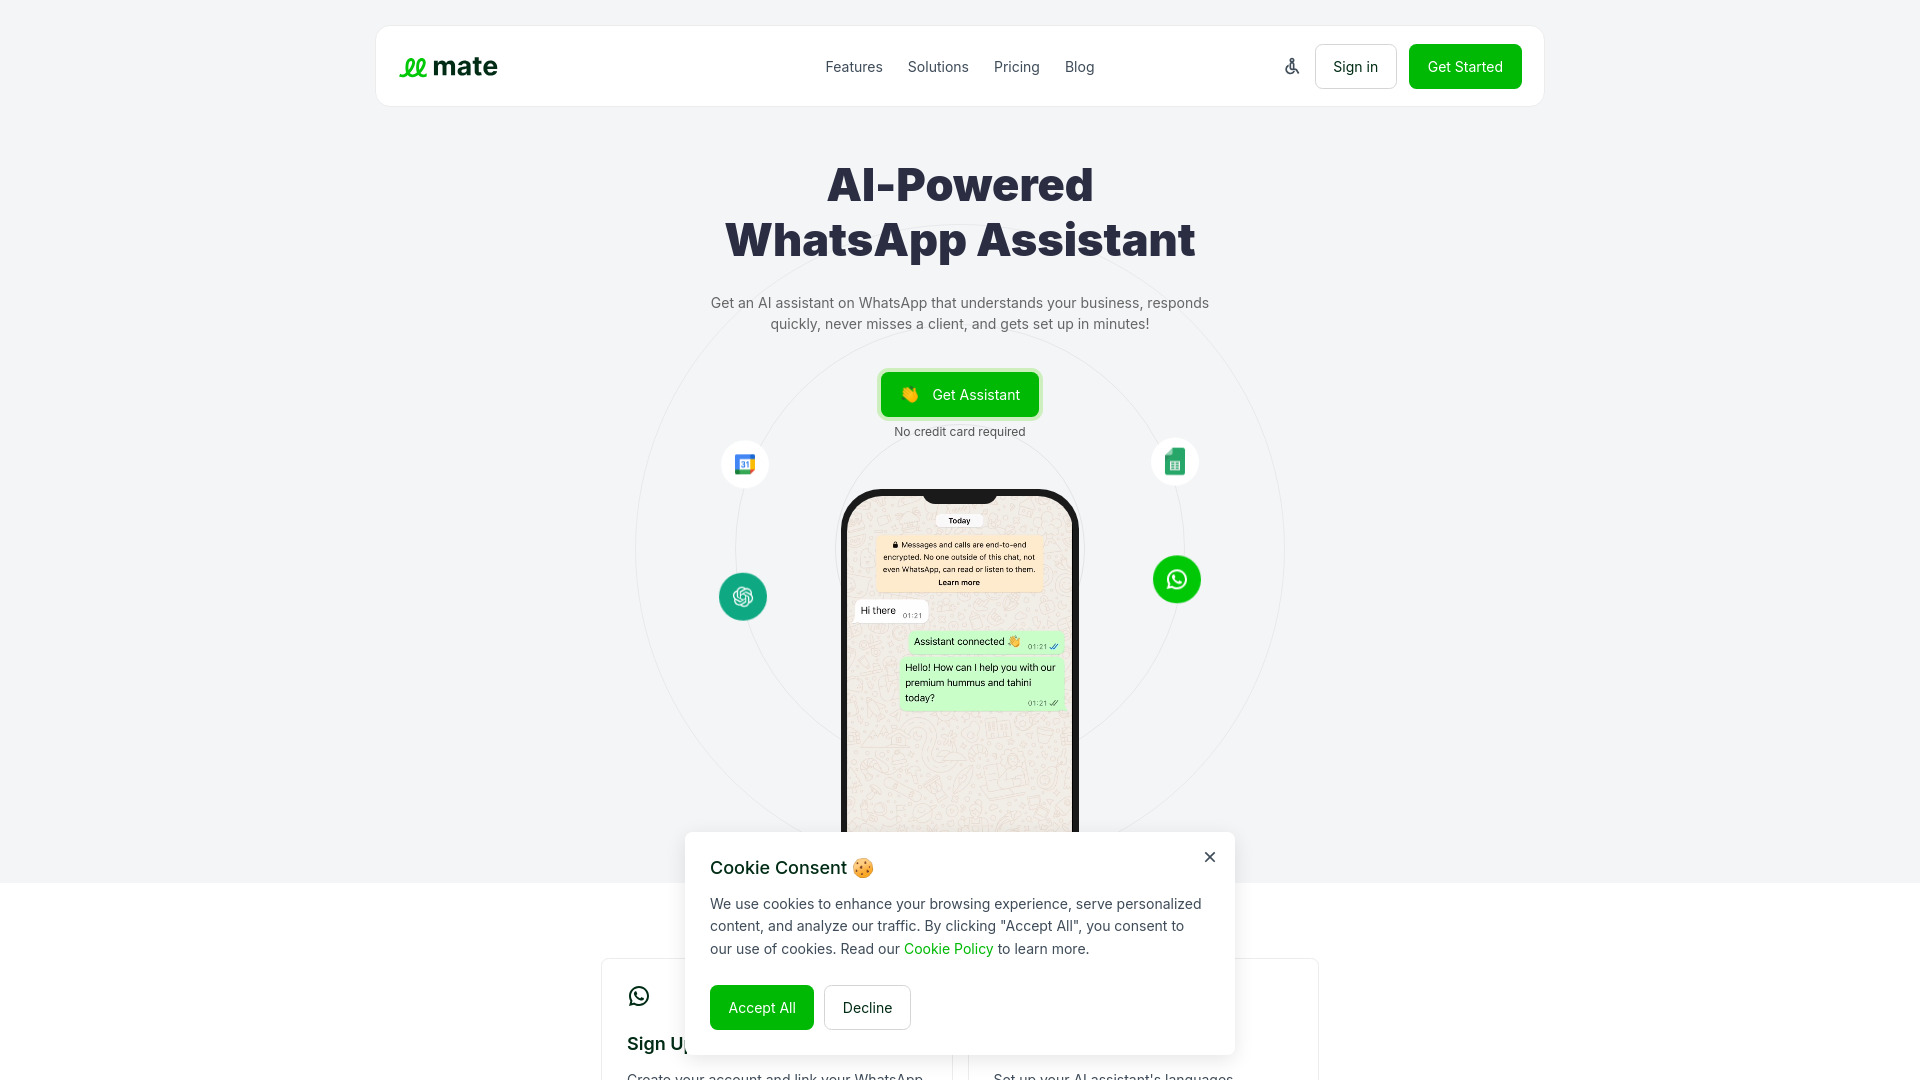Click the cookie emoji icon in consent banner

click(x=864, y=866)
